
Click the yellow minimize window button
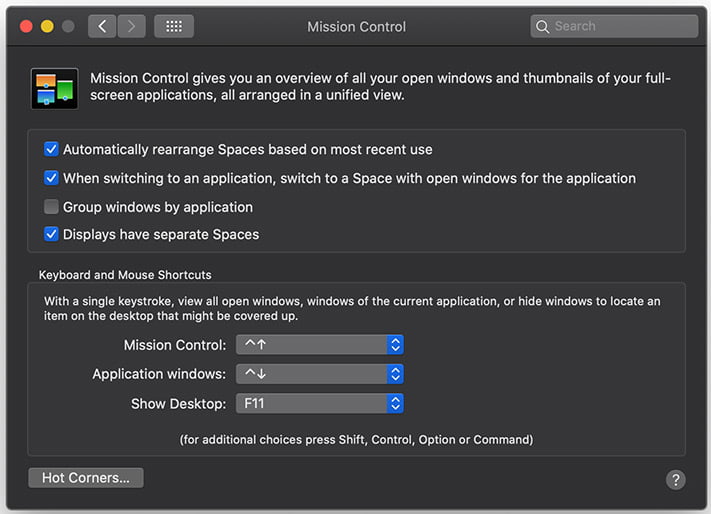(x=47, y=26)
